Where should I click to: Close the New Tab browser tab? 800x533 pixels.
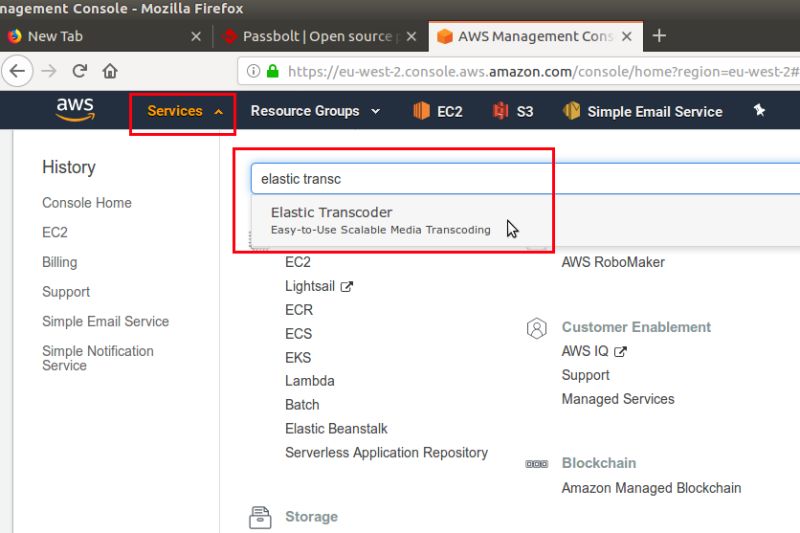tap(196, 36)
